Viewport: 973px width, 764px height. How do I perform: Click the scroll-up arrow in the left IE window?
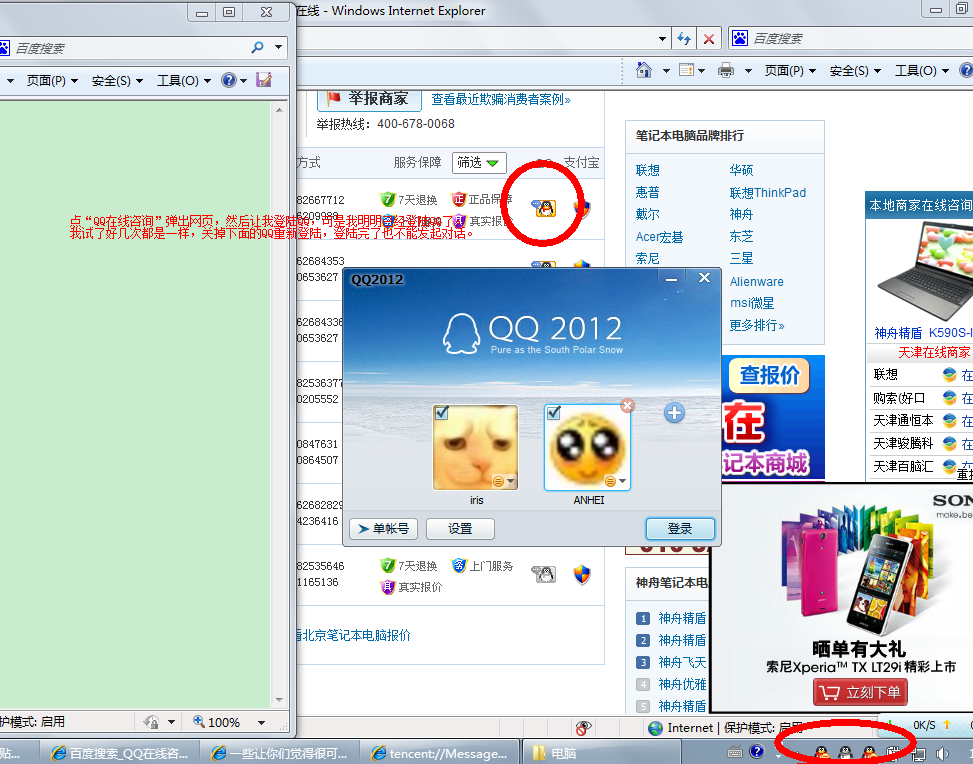(279, 110)
